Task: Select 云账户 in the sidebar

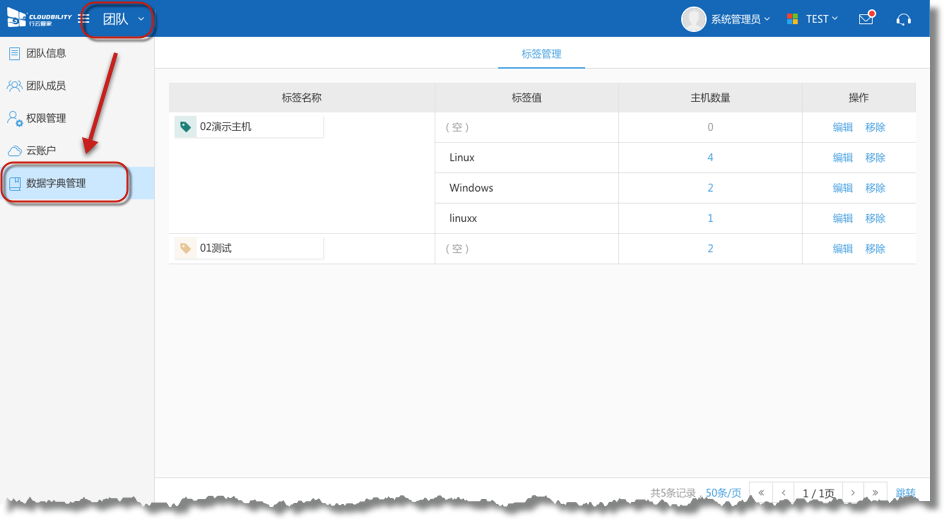Action: coord(41,150)
